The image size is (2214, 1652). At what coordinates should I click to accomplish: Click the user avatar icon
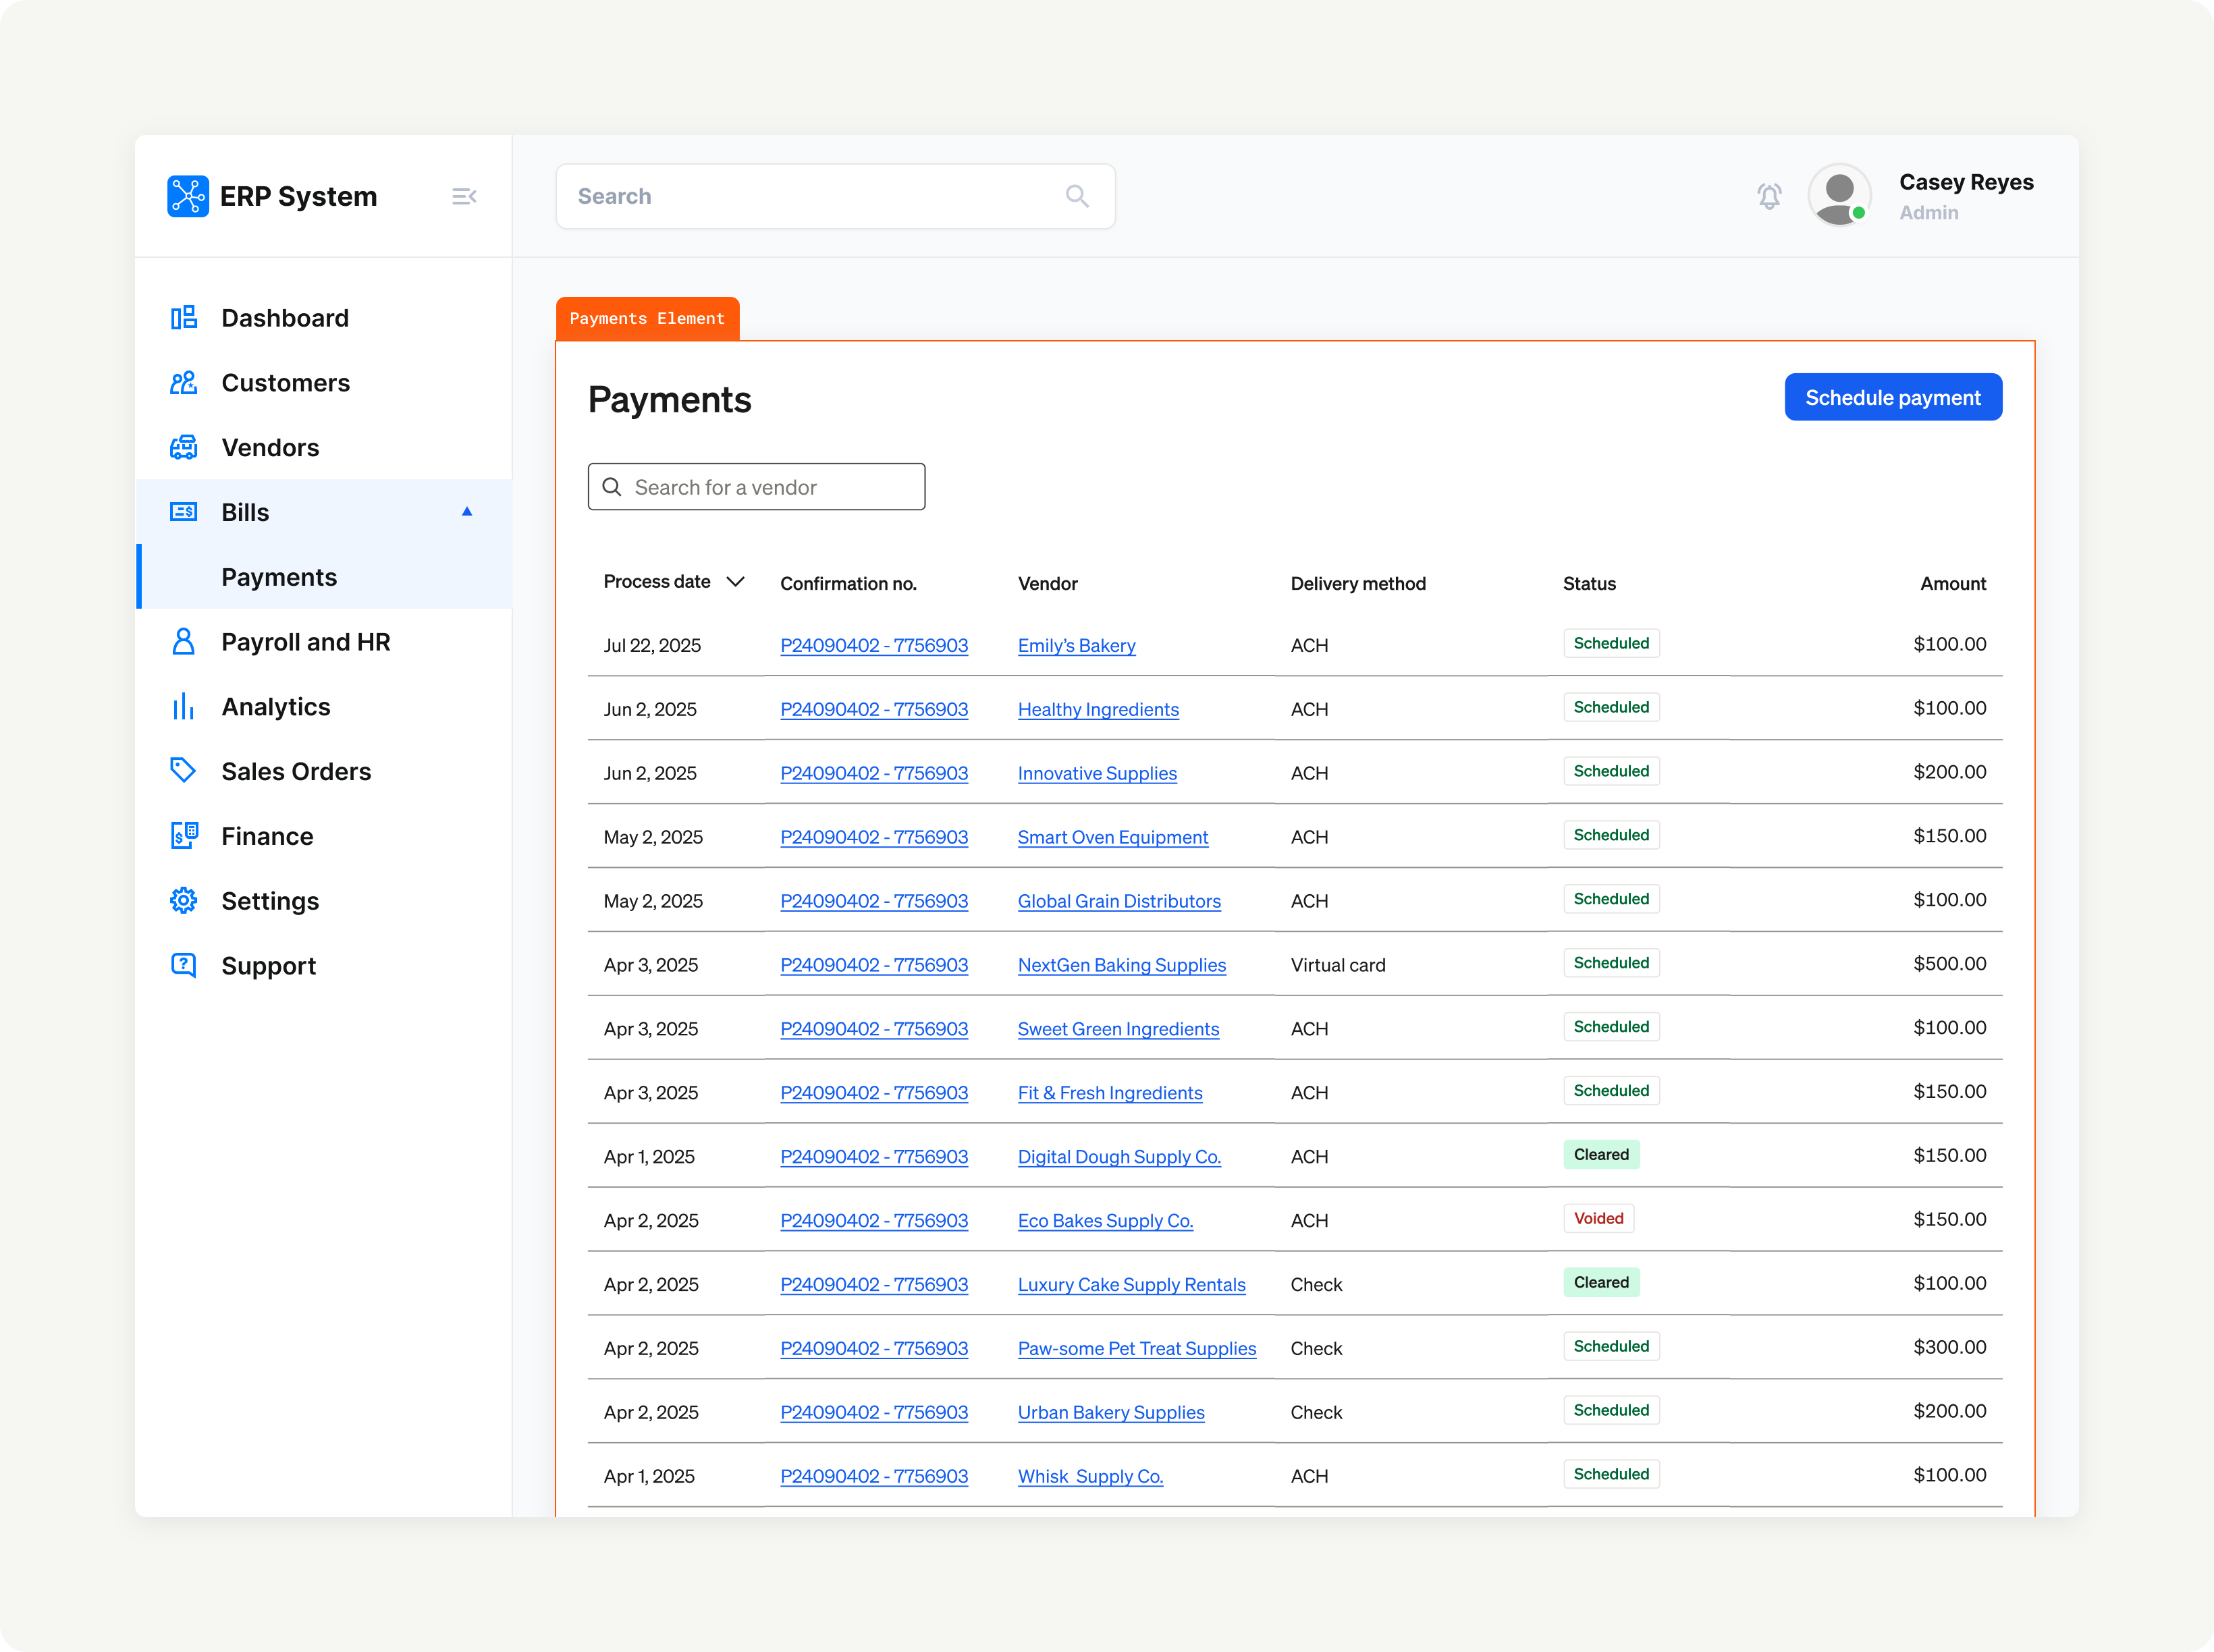tap(1839, 196)
